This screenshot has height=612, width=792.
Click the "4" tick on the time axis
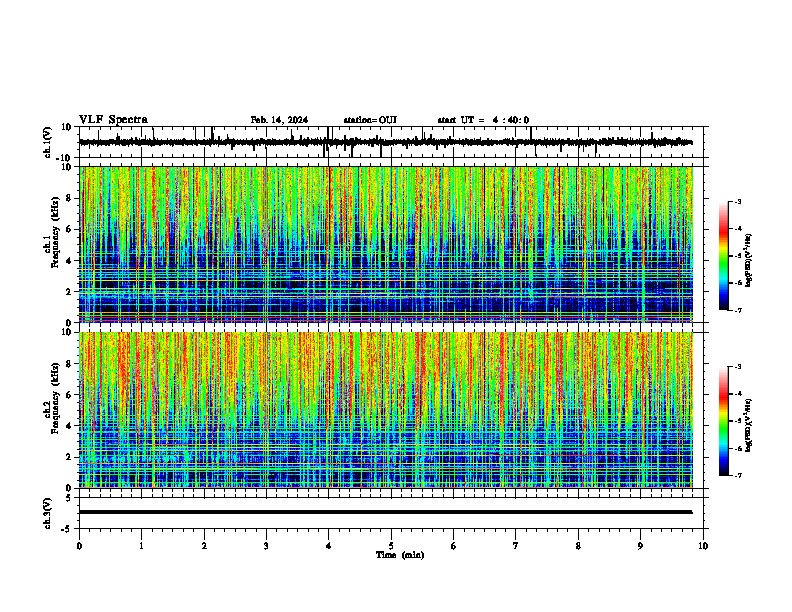tap(329, 546)
